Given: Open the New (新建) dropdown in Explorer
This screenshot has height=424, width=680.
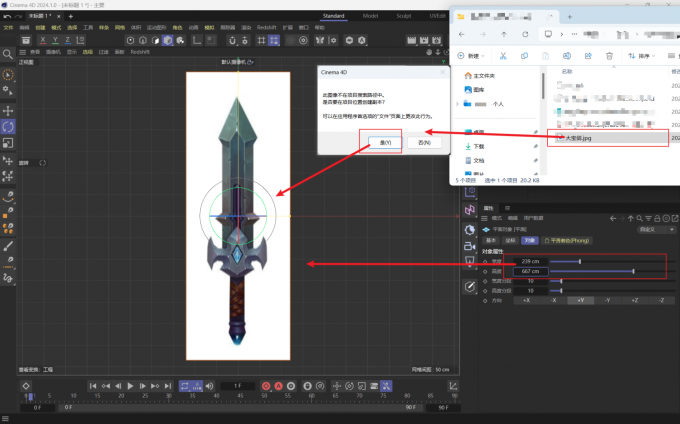Looking at the screenshot, I should pyautogui.click(x=471, y=56).
